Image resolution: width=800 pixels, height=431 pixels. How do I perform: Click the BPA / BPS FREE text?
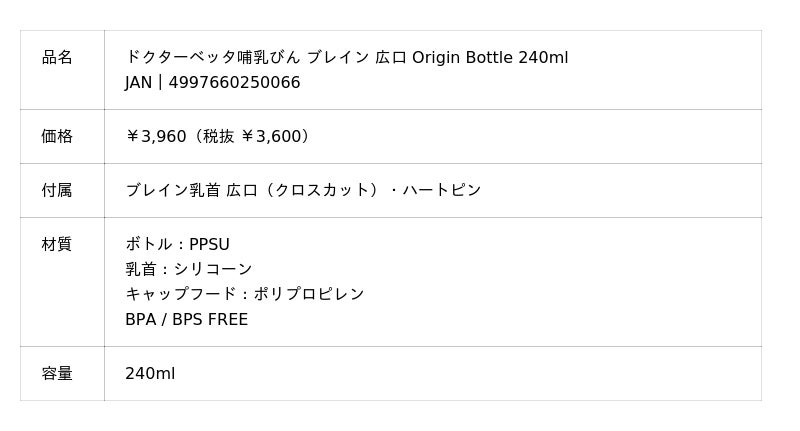[x=186, y=320]
